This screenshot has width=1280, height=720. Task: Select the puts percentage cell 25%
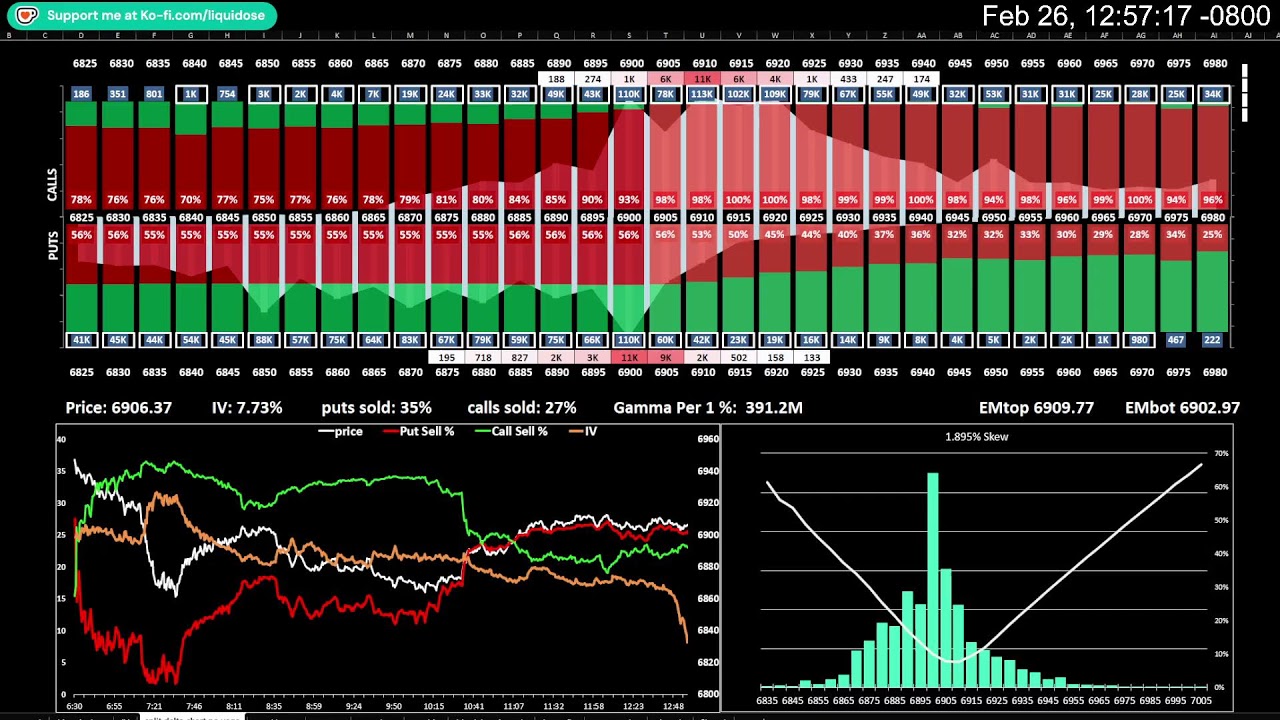coord(1213,235)
